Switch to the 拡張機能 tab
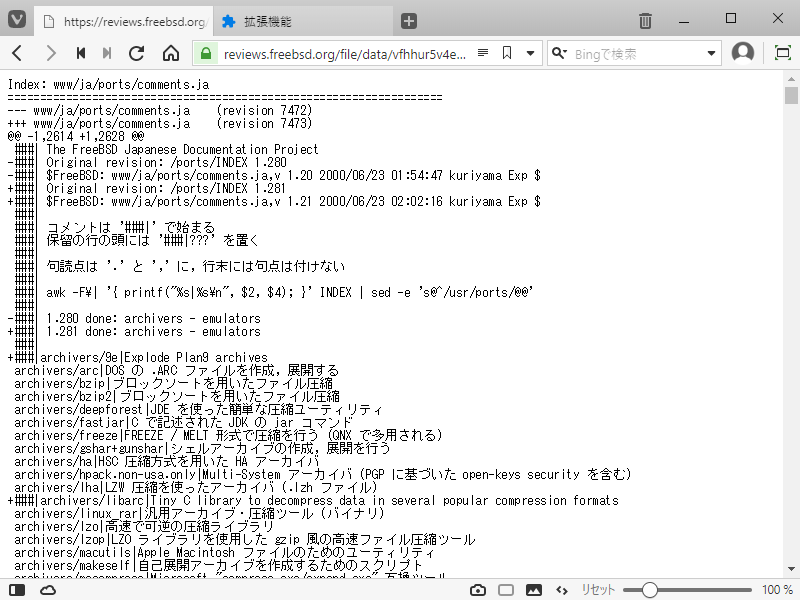 click(x=303, y=21)
